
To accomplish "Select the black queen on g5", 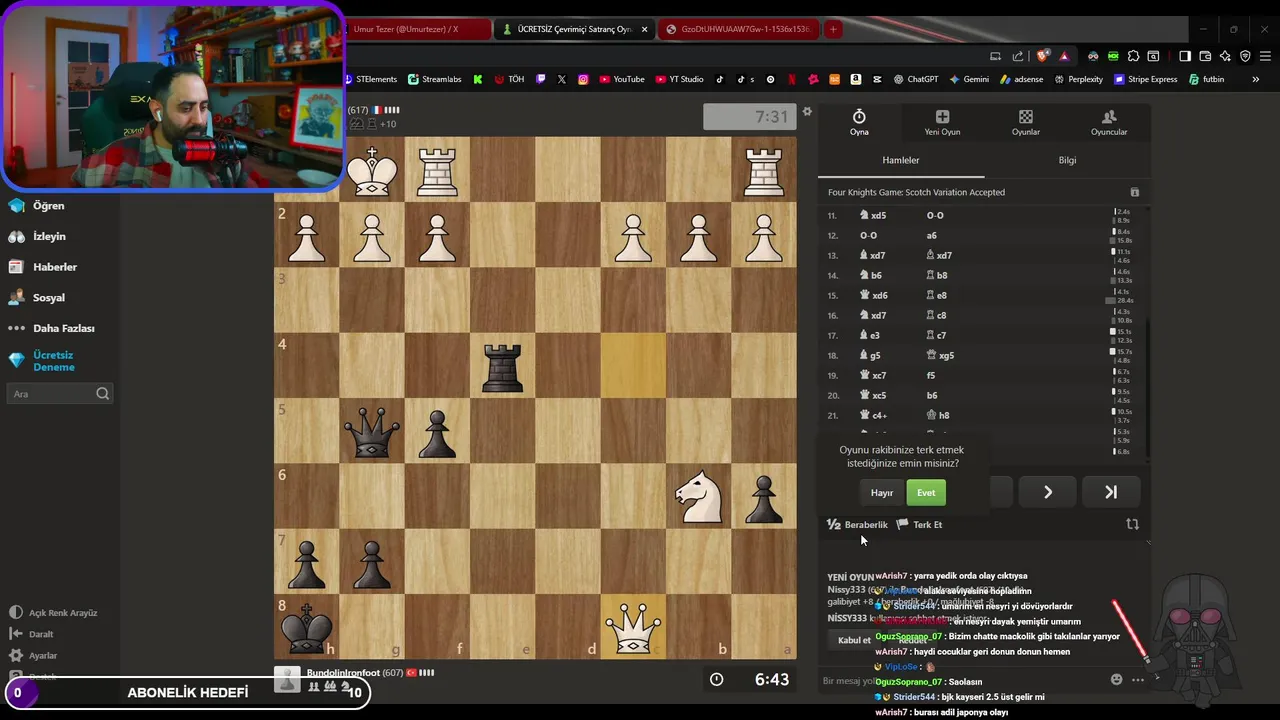I will click(x=372, y=432).
